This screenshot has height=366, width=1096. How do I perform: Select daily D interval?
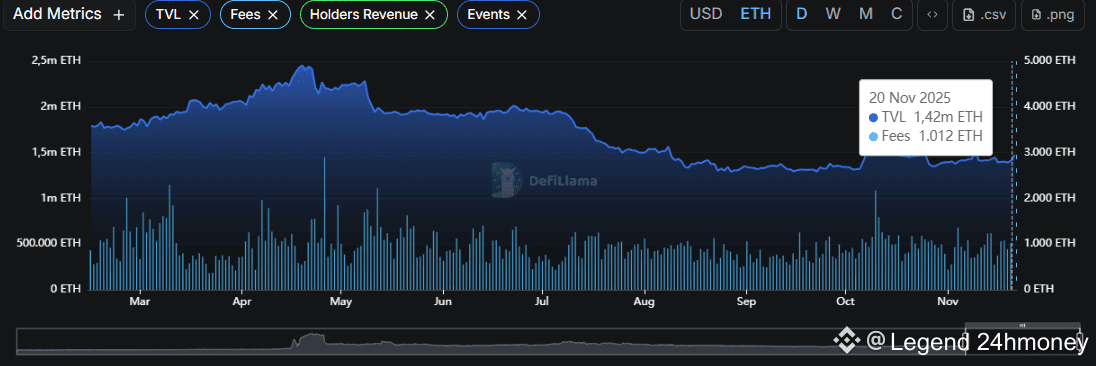coord(802,15)
